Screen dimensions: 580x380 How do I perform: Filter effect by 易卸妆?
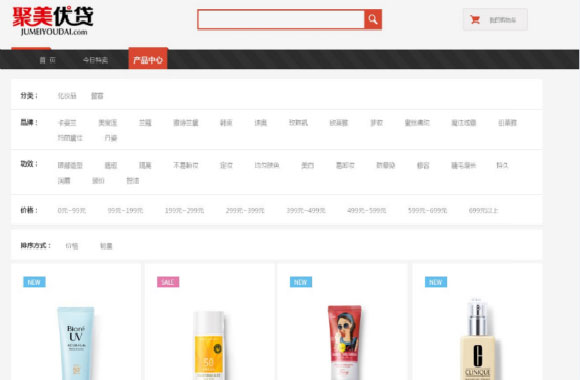[x=345, y=165]
